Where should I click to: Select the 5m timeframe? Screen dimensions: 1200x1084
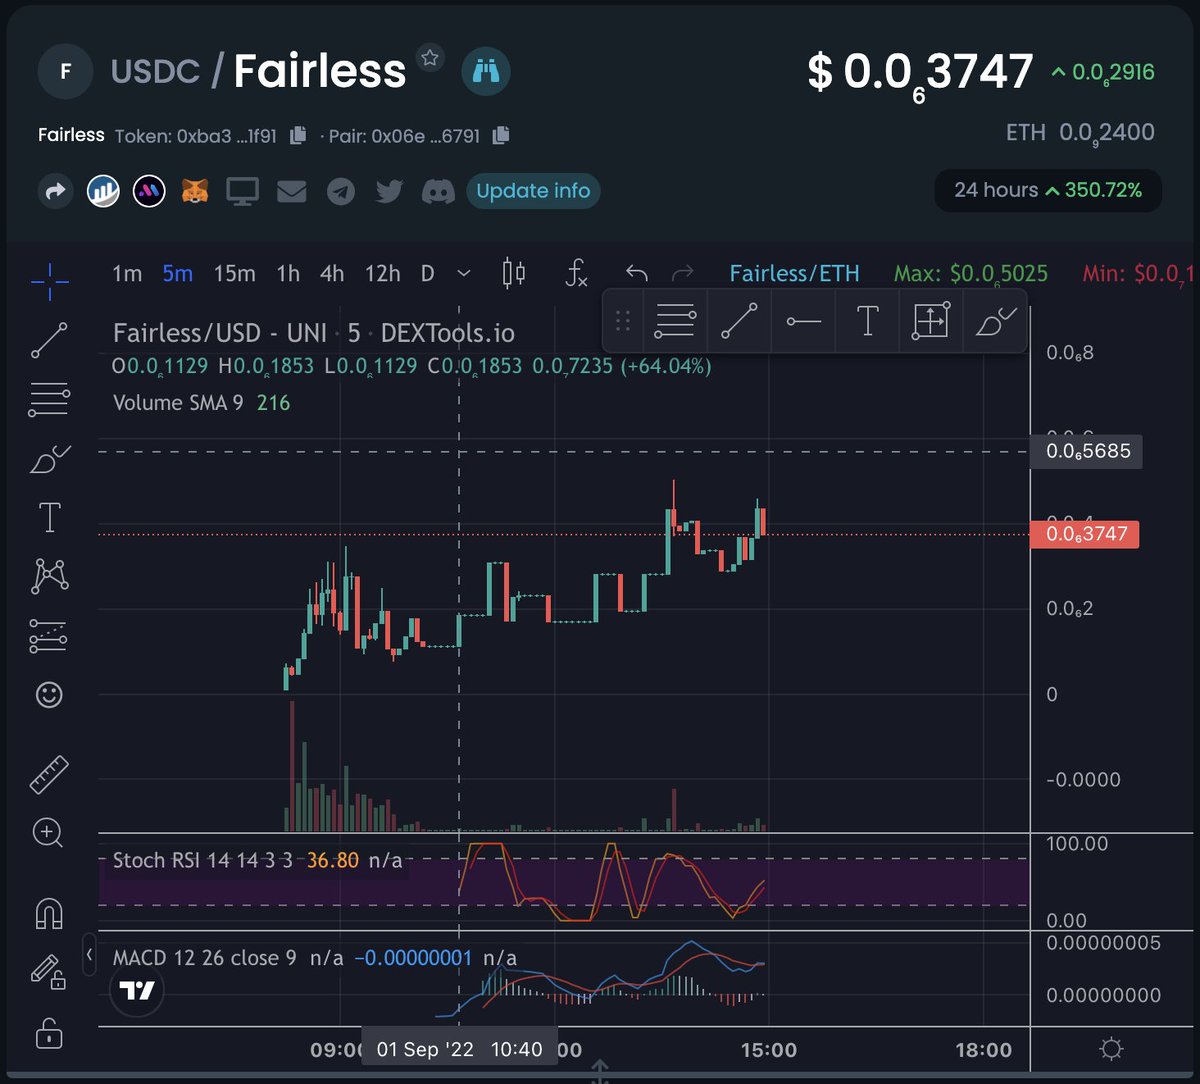click(x=178, y=273)
